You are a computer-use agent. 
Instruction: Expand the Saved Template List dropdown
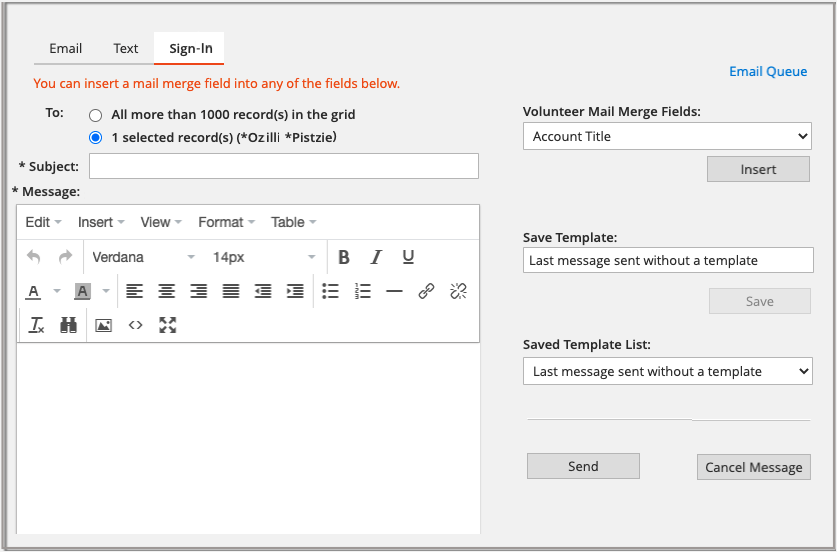pyautogui.click(x=666, y=371)
